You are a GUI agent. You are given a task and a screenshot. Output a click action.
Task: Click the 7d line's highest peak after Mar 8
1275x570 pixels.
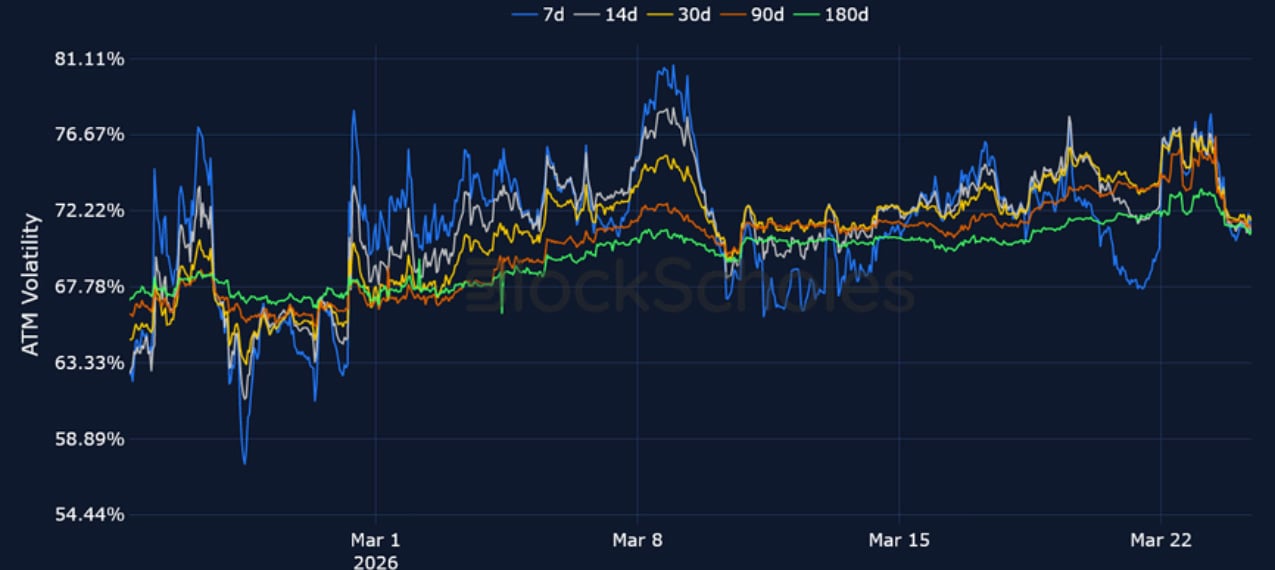click(673, 67)
